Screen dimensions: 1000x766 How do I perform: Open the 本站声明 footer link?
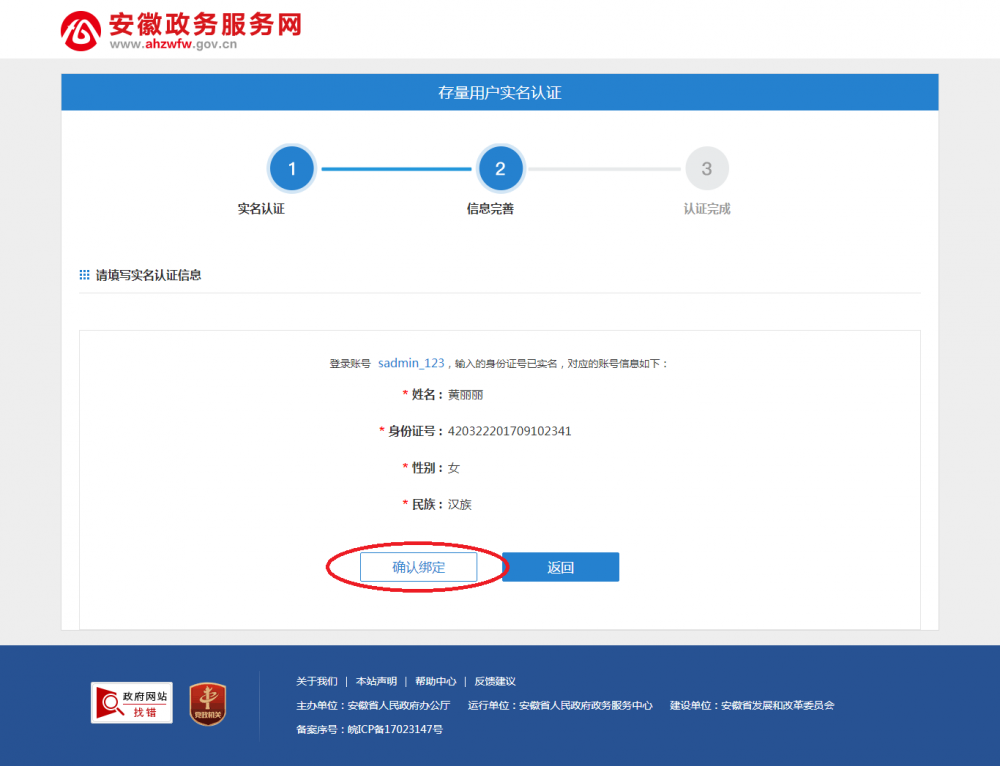[376, 681]
